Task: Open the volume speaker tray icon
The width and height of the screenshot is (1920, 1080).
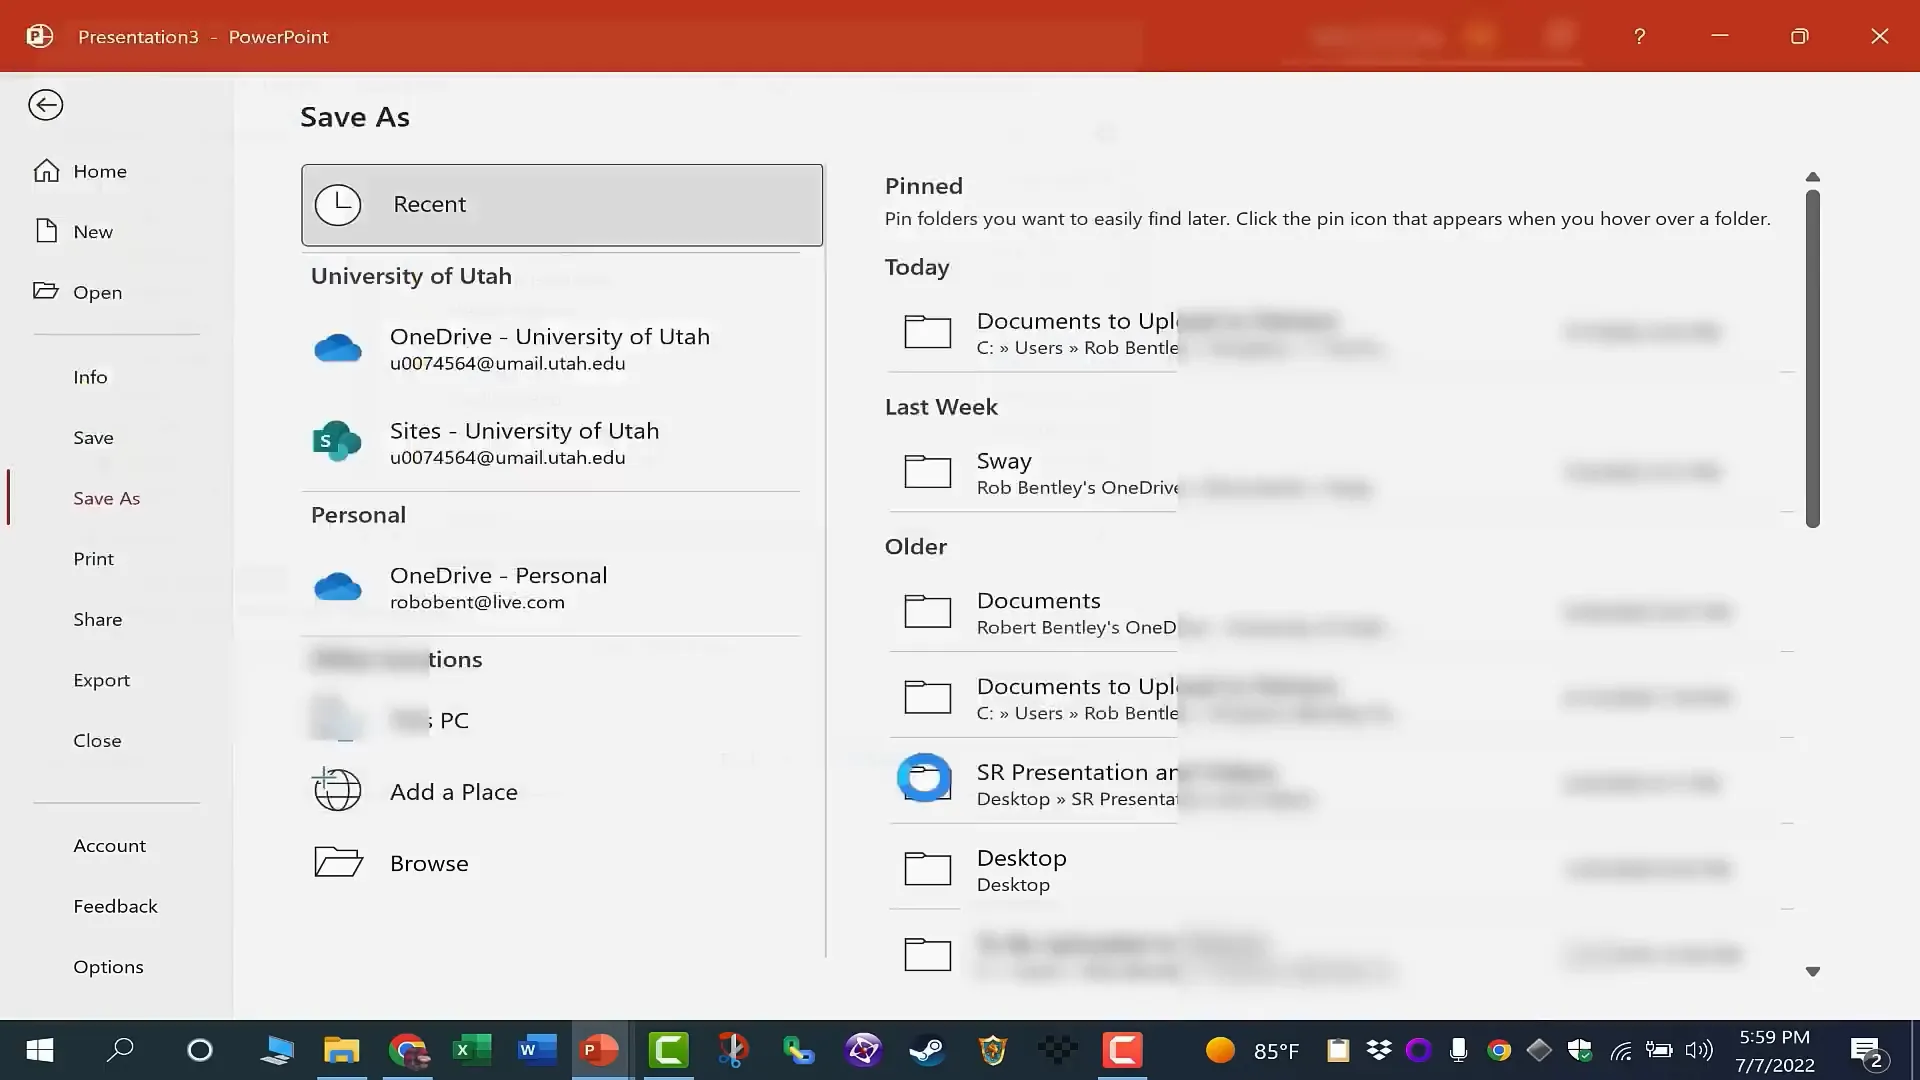Action: [1699, 1050]
